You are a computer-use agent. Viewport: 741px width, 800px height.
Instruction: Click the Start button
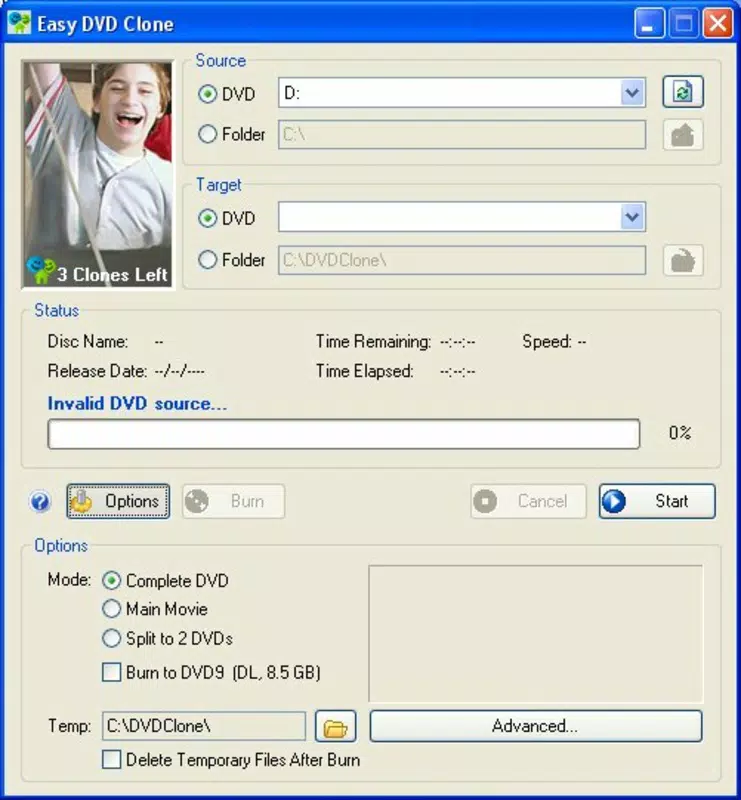coord(657,501)
